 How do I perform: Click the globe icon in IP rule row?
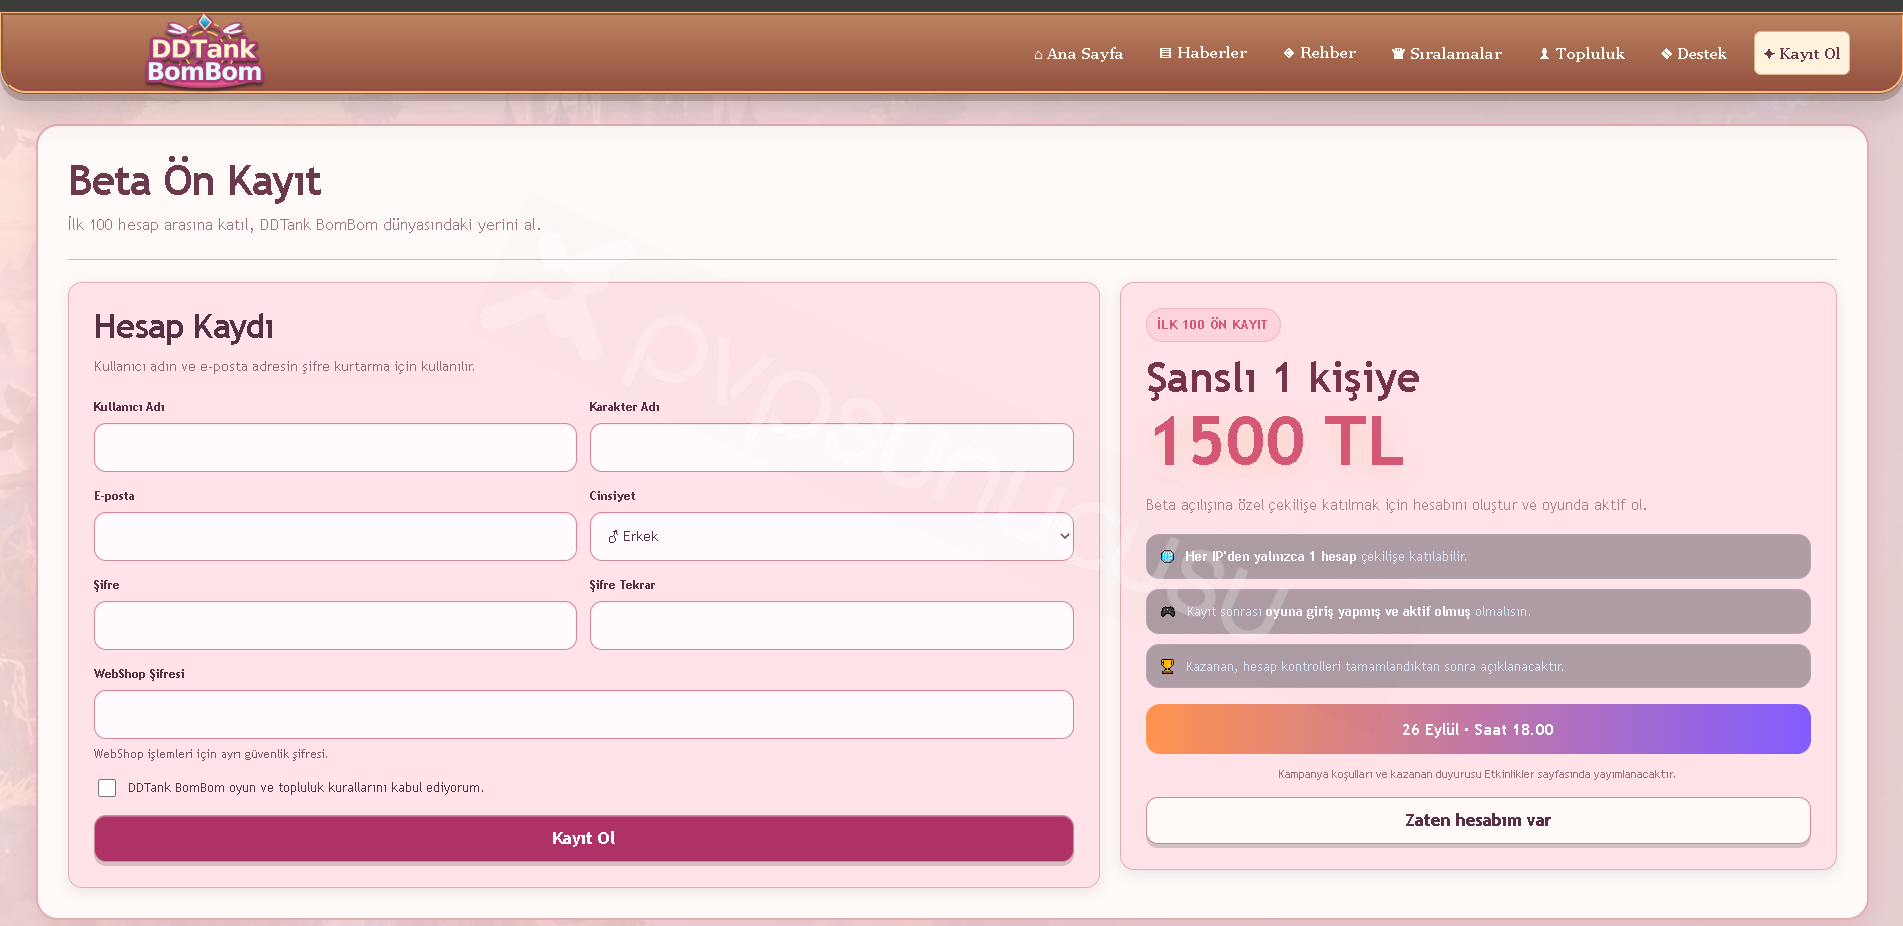point(1167,557)
